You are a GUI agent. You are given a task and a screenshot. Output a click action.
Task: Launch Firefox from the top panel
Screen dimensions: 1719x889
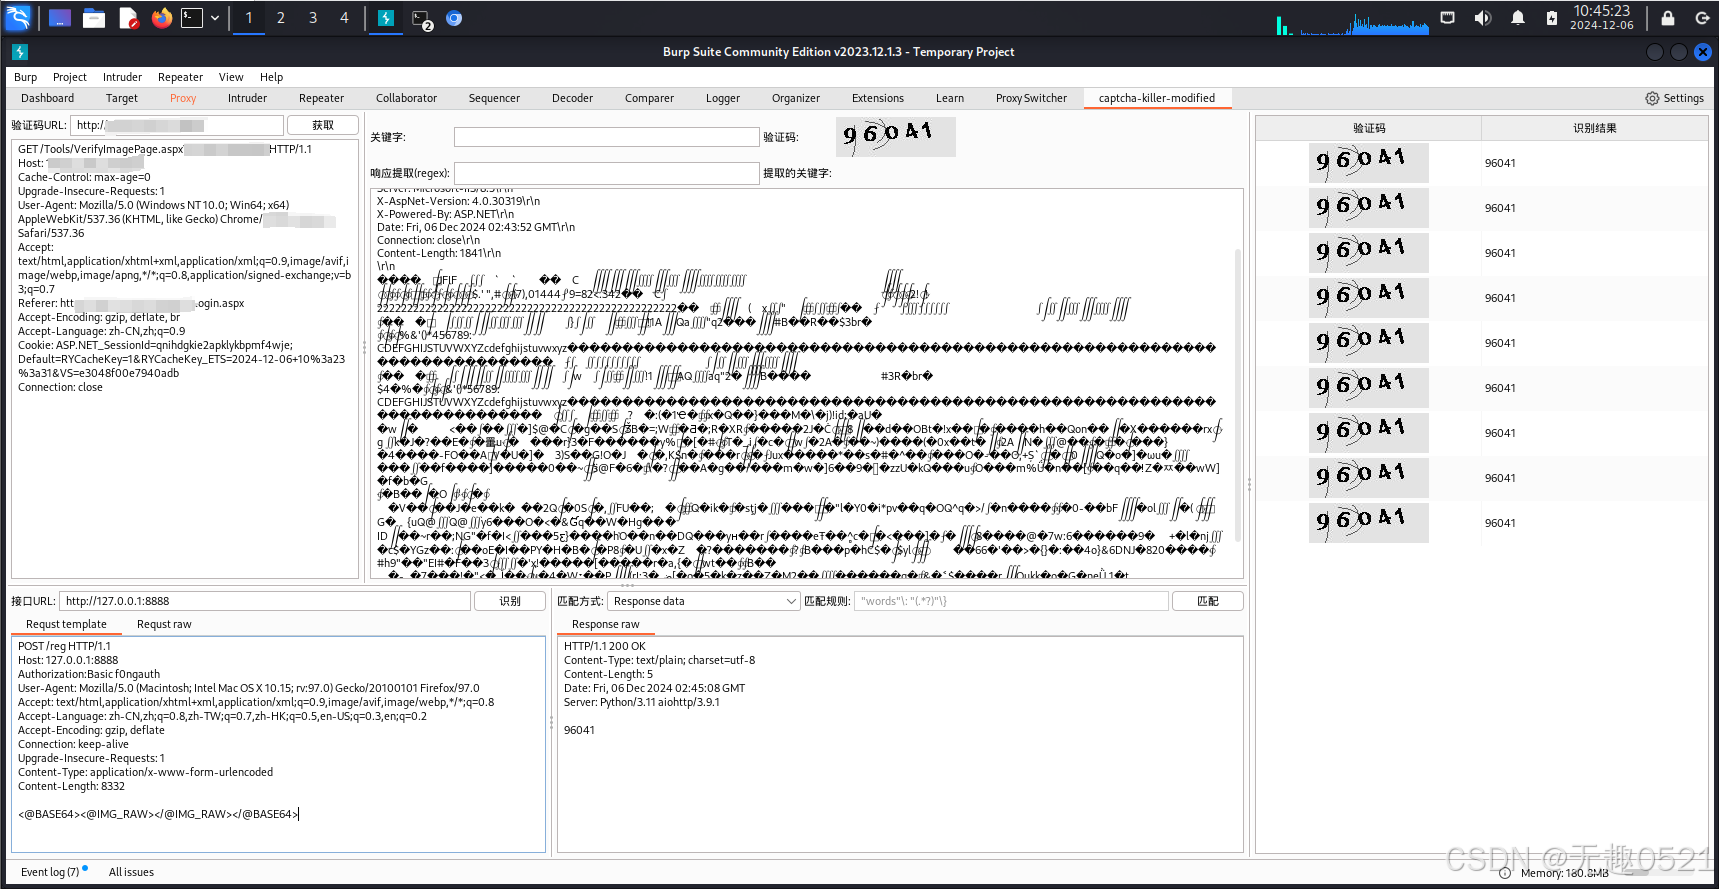[x=162, y=18]
